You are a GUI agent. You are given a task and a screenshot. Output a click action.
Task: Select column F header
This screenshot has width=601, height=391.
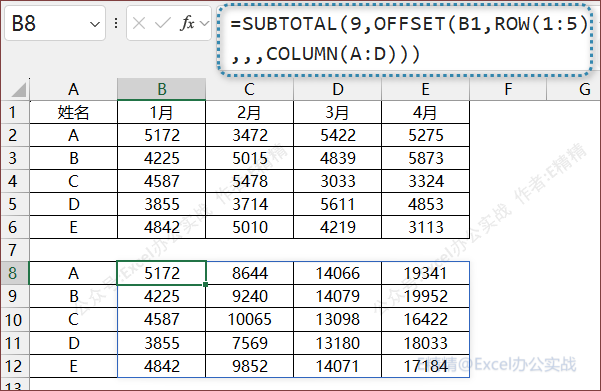point(508,89)
